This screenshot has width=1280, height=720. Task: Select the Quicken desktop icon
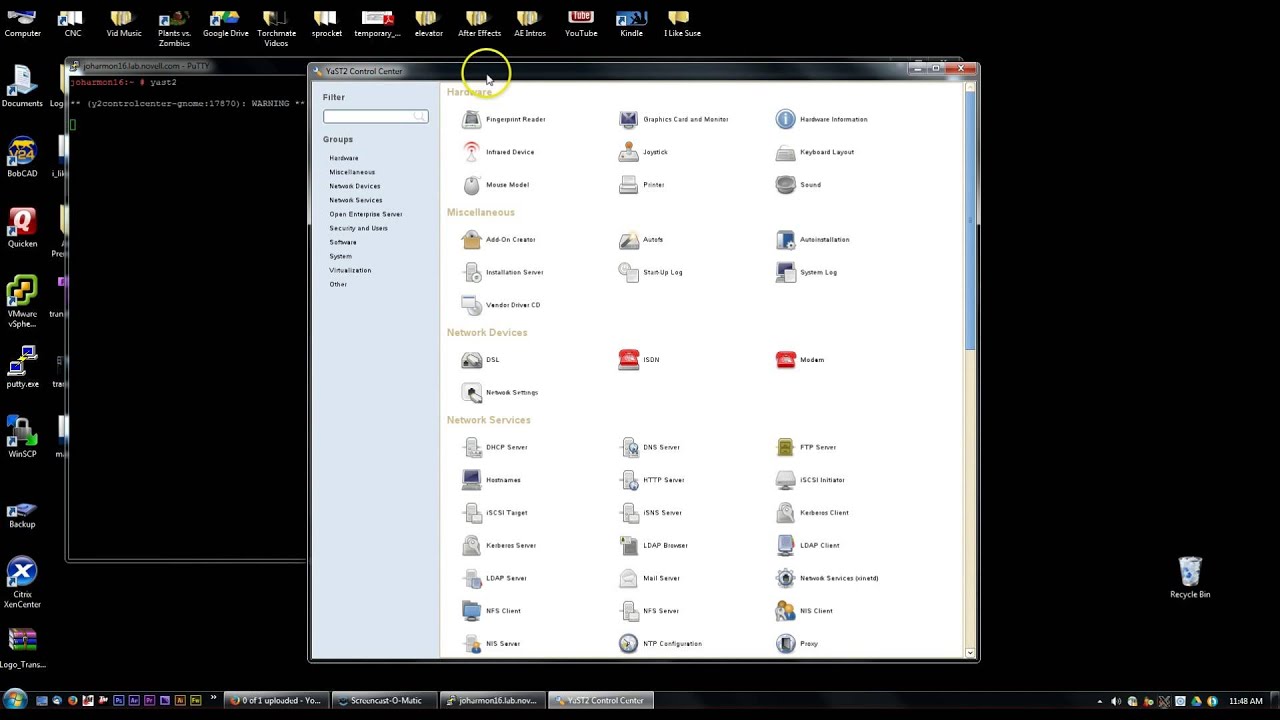coord(22,228)
